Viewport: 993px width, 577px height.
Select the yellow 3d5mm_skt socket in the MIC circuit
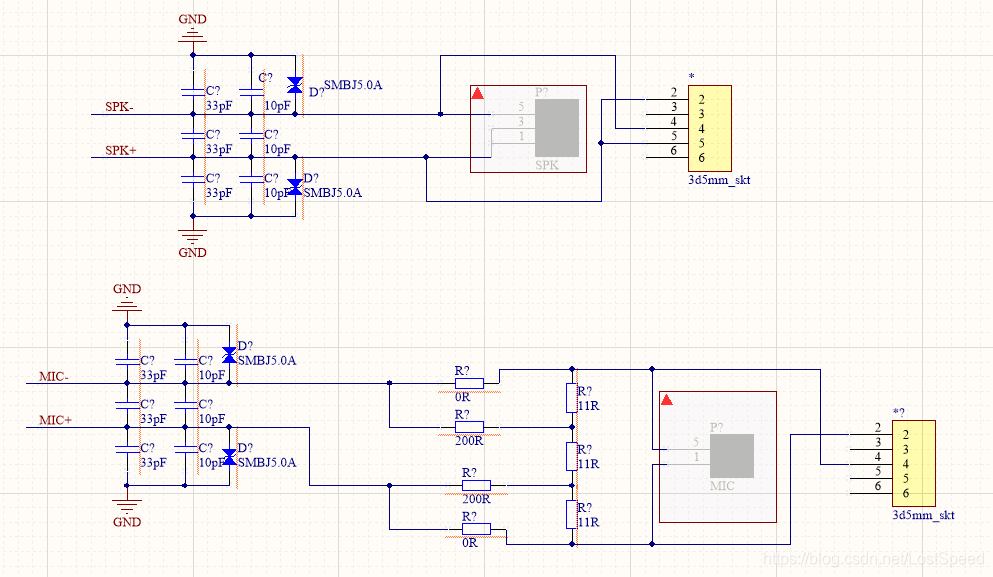pos(914,463)
